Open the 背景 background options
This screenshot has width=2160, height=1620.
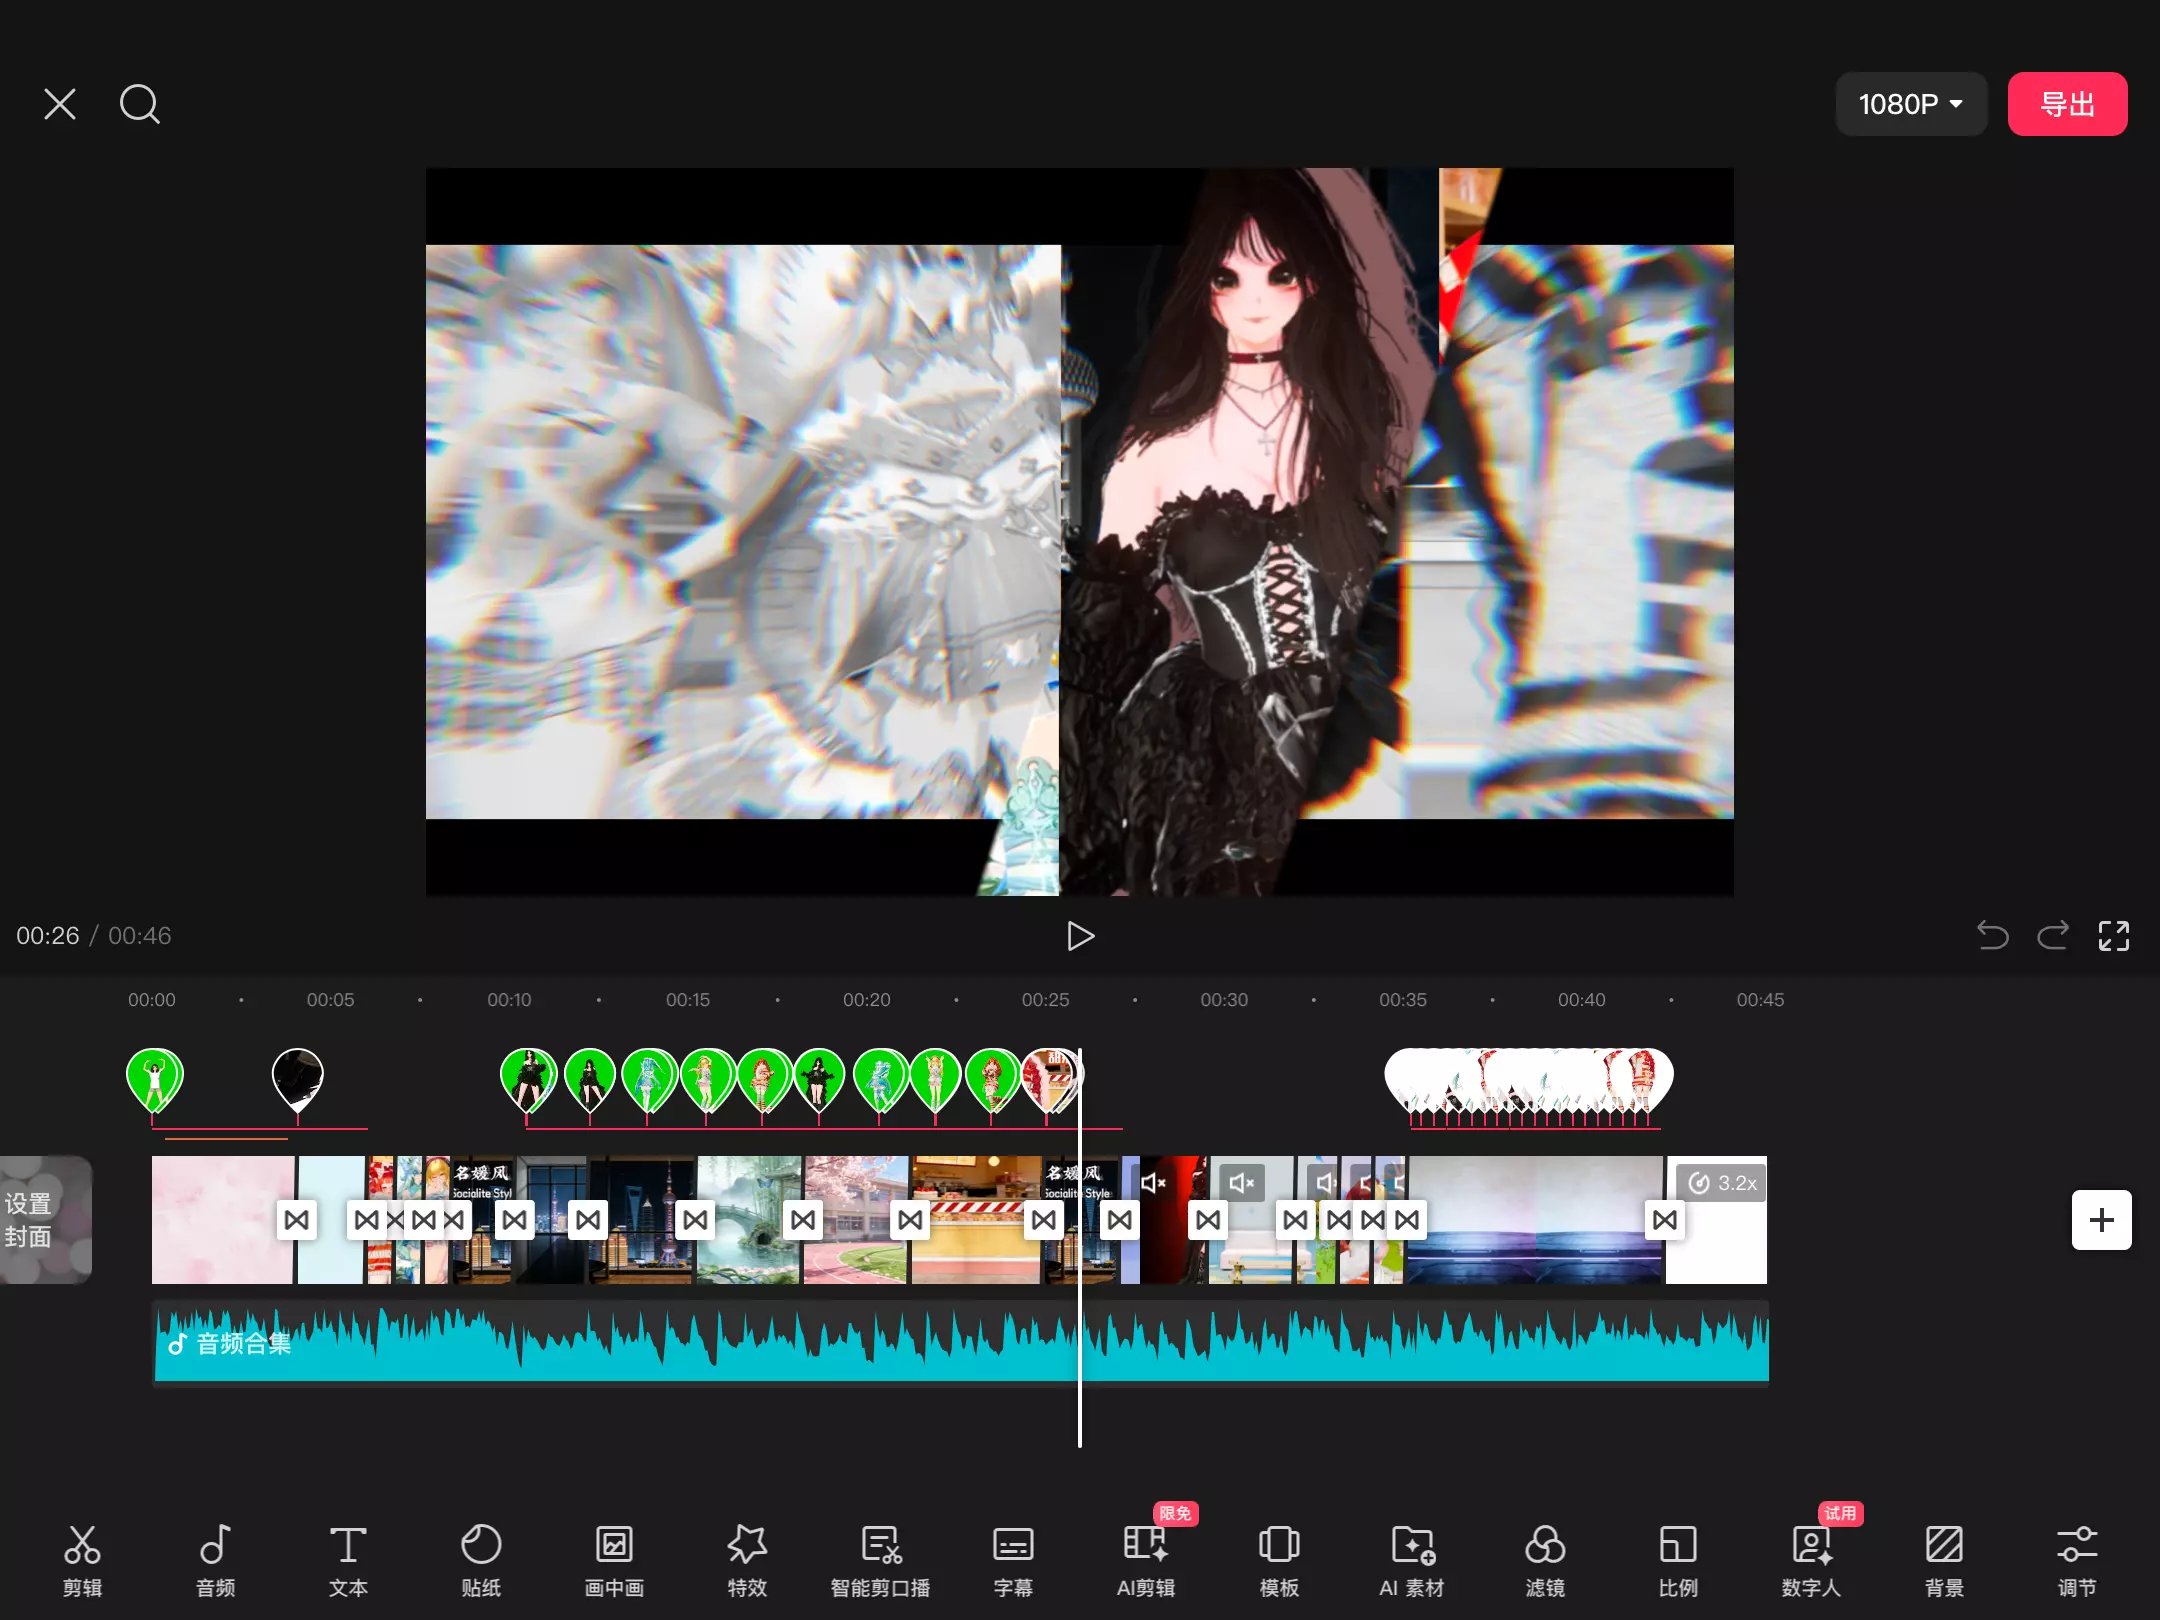coord(1944,1558)
